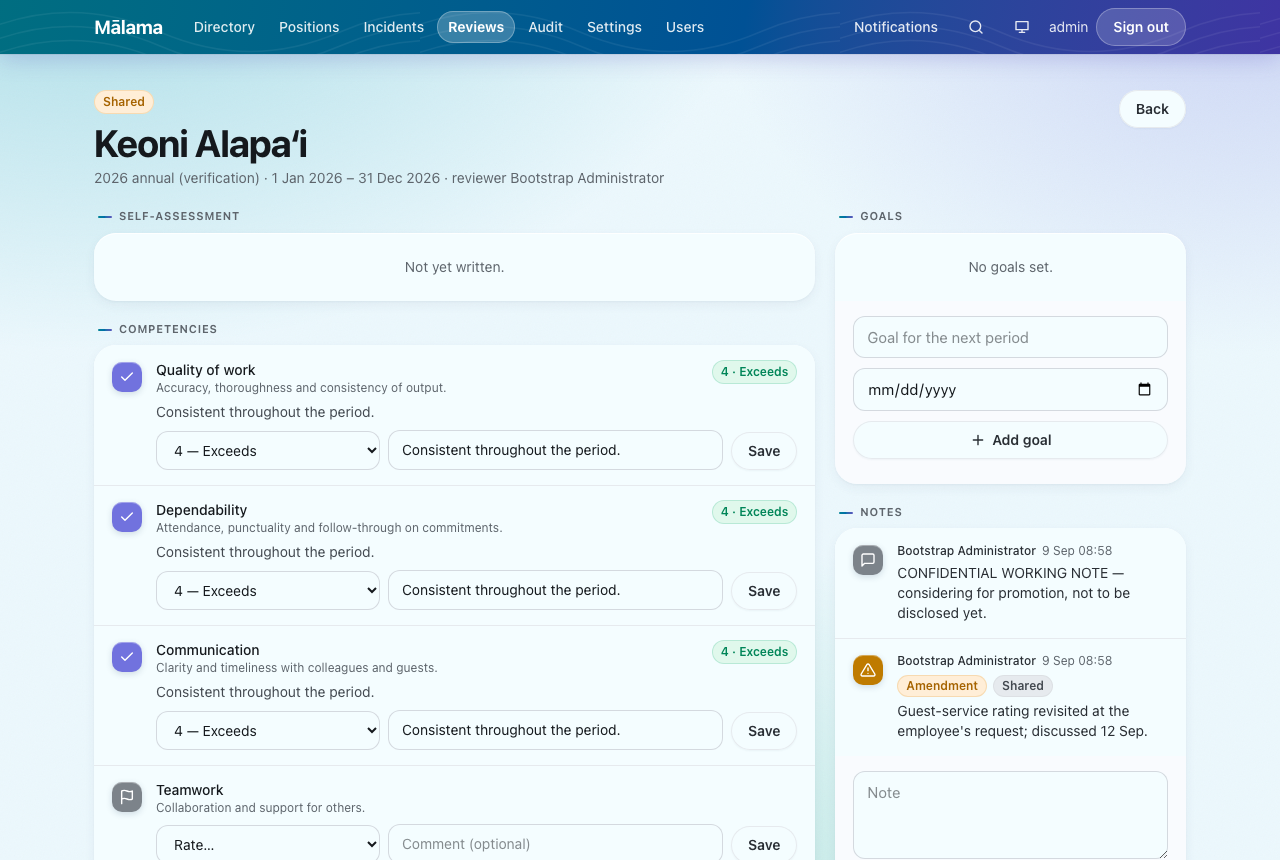Click the Communication comment field

click(555, 730)
